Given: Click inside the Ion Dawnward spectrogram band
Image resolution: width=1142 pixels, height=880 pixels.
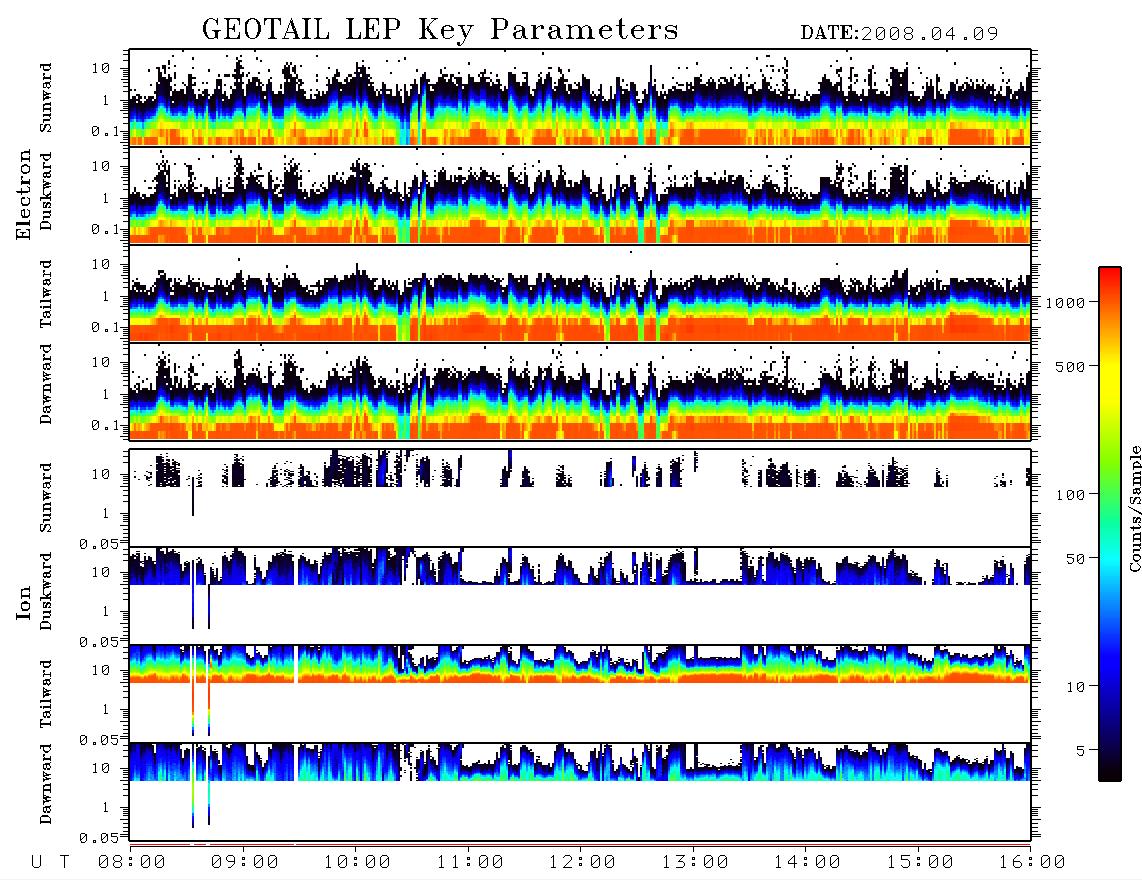Looking at the screenshot, I should click(580, 762).
